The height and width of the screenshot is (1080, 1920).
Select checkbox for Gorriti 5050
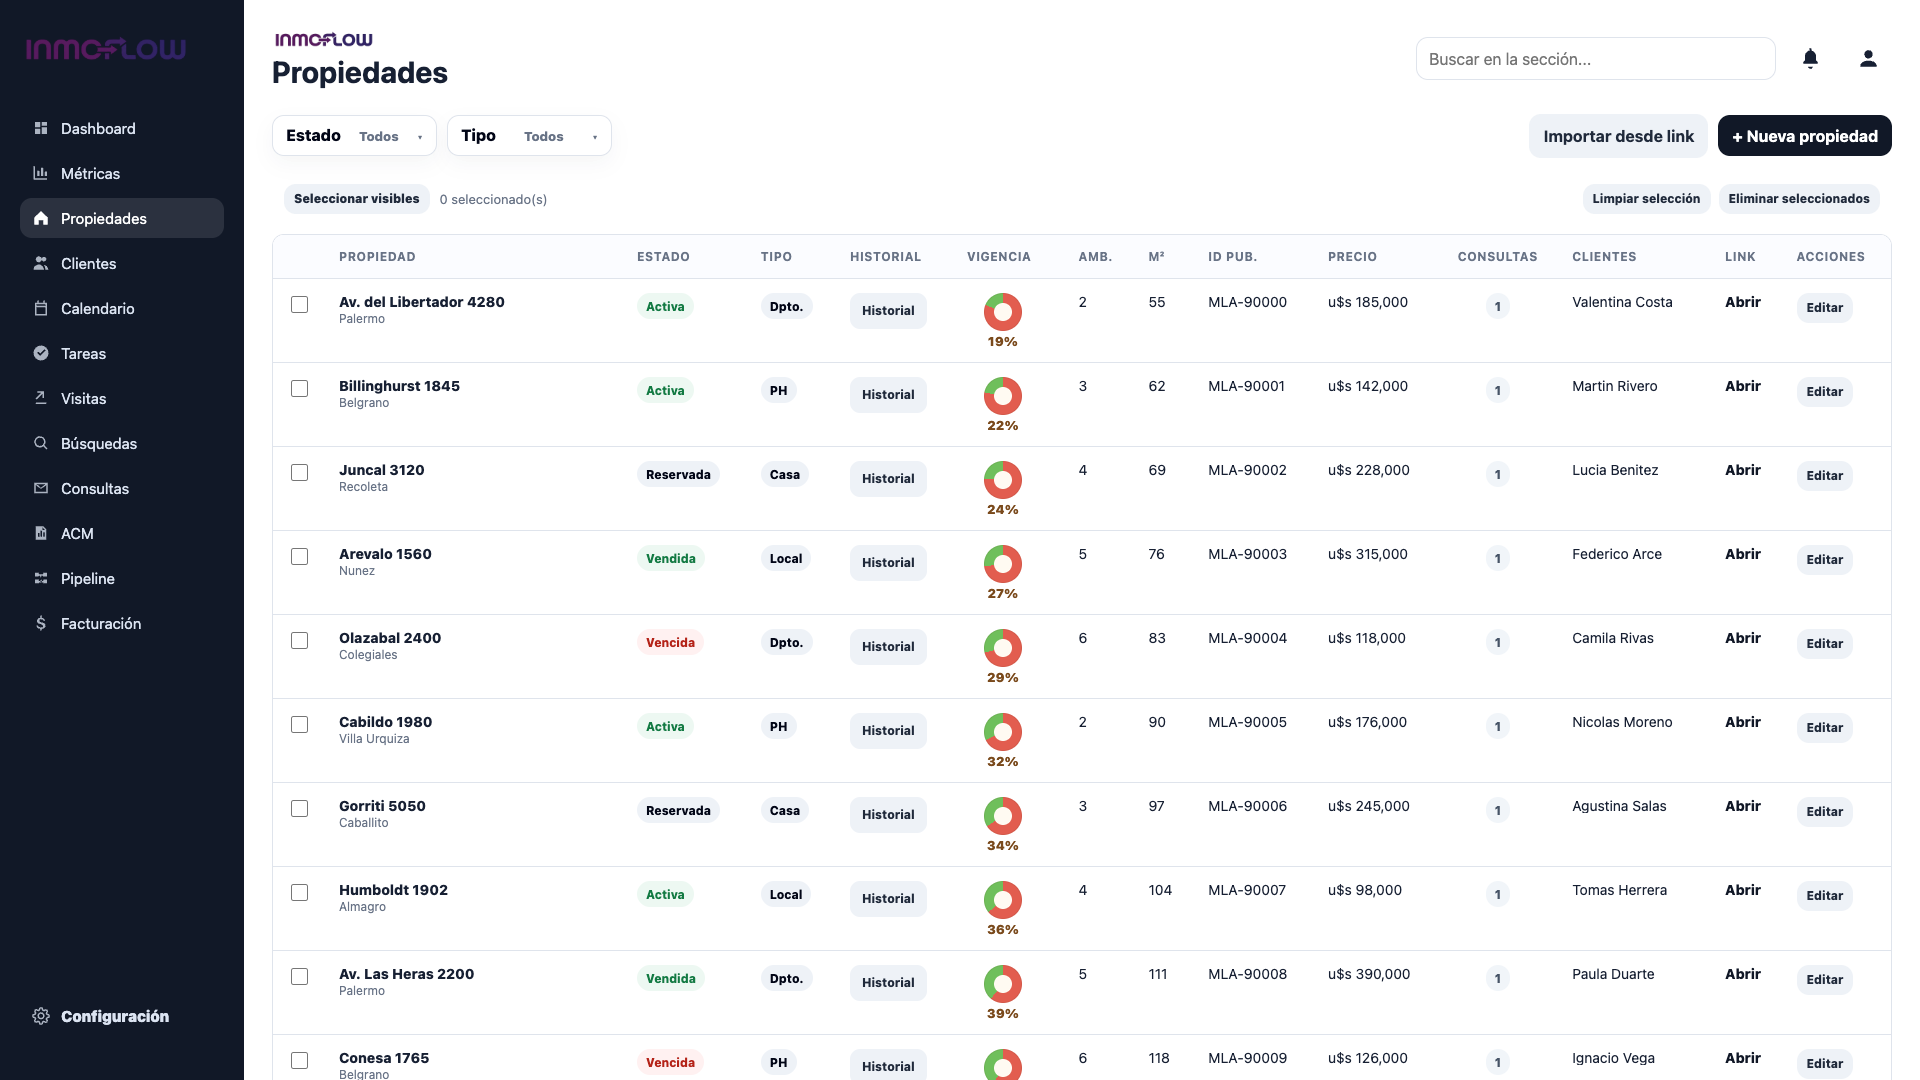[299, 808]
